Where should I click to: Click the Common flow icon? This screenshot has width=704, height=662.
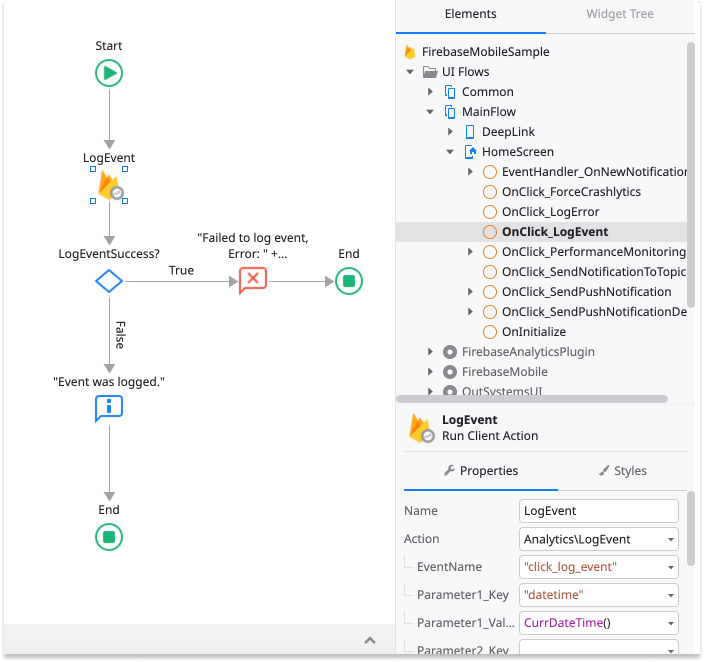450,92
